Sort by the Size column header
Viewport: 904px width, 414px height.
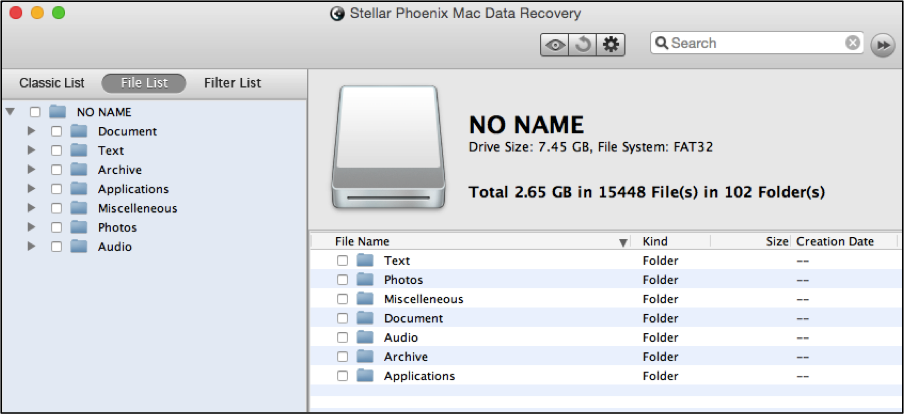click(750, 242)
